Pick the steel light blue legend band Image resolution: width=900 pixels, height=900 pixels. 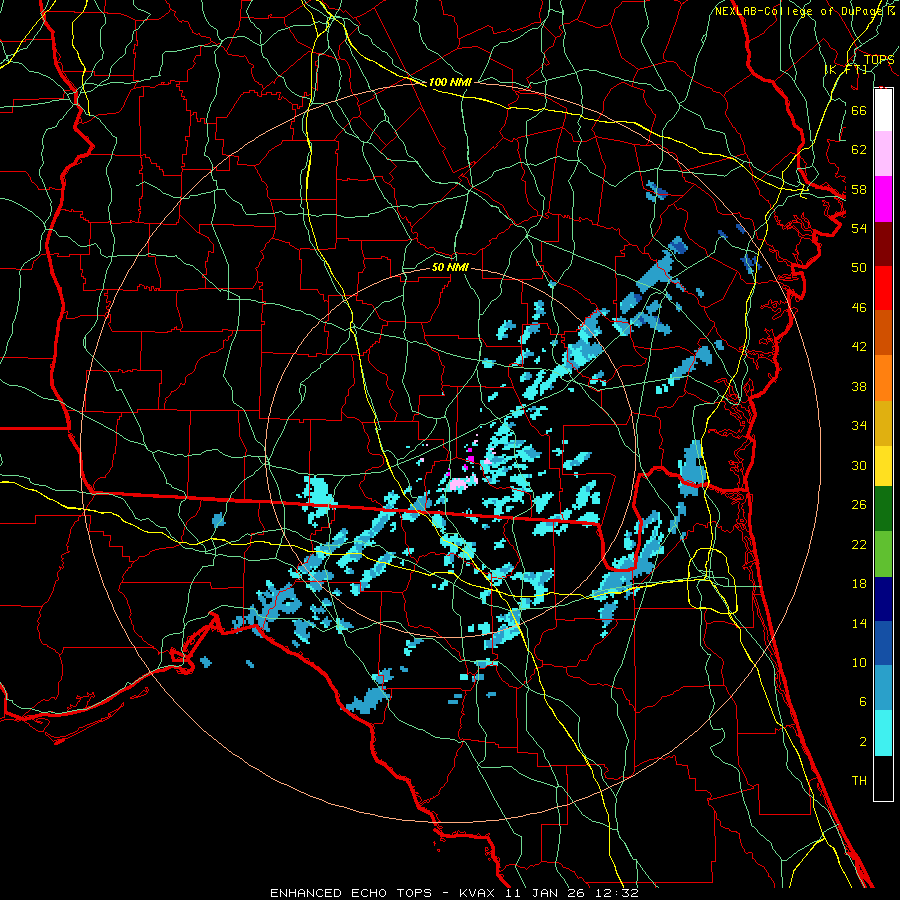coord(883,687)
